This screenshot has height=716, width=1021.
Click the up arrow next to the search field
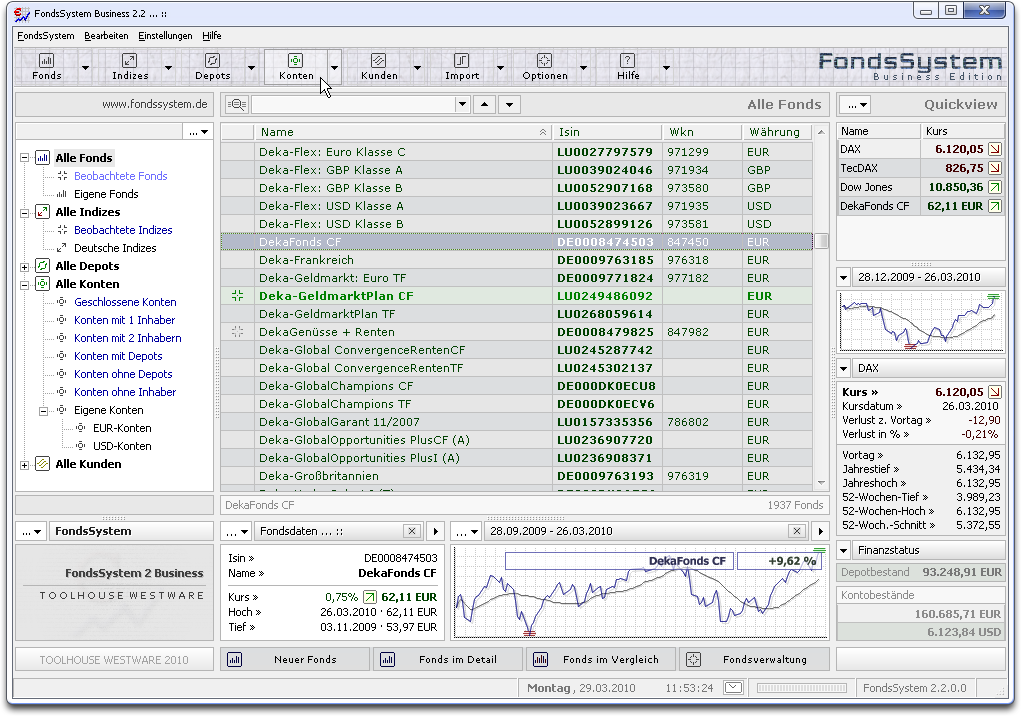(484, 104)
